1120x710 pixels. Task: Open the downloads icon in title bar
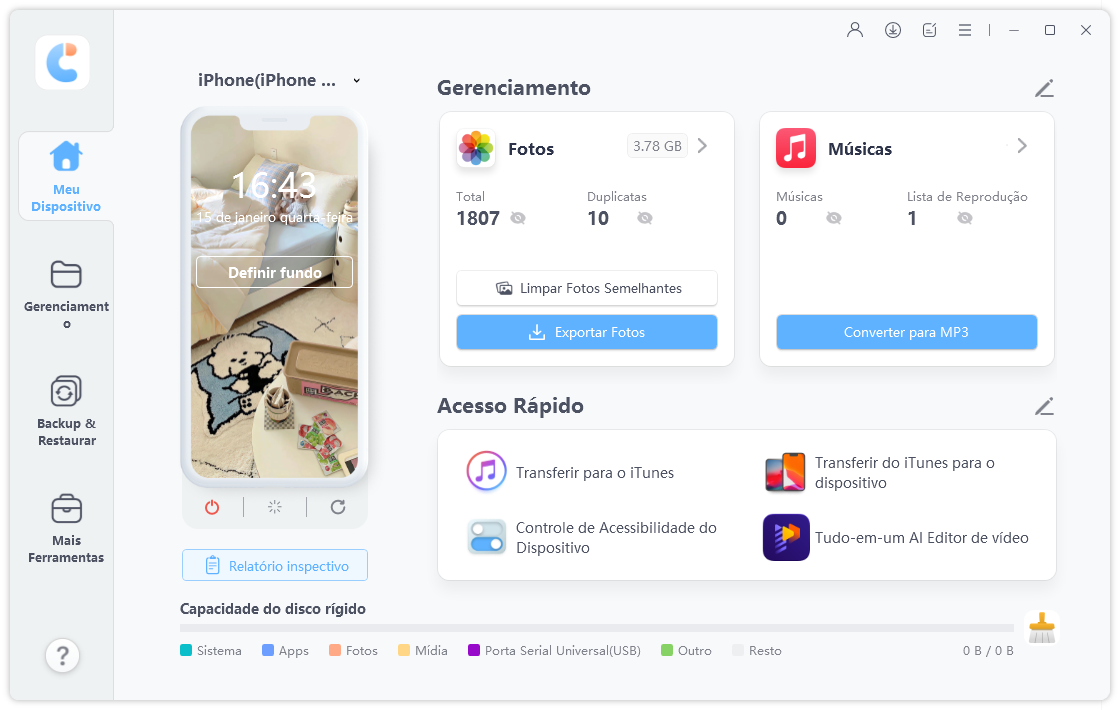click(892, 30)
